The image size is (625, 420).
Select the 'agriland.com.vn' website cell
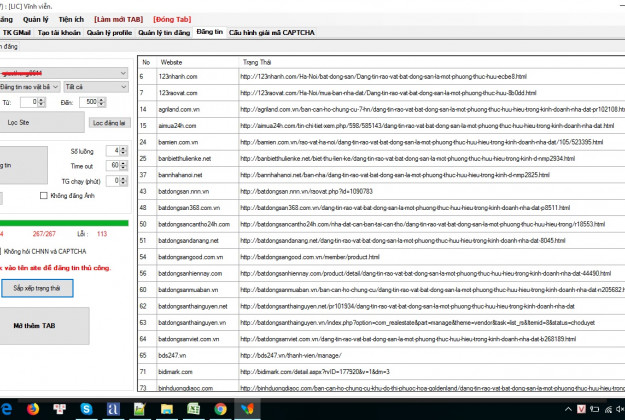pos(198,109)
